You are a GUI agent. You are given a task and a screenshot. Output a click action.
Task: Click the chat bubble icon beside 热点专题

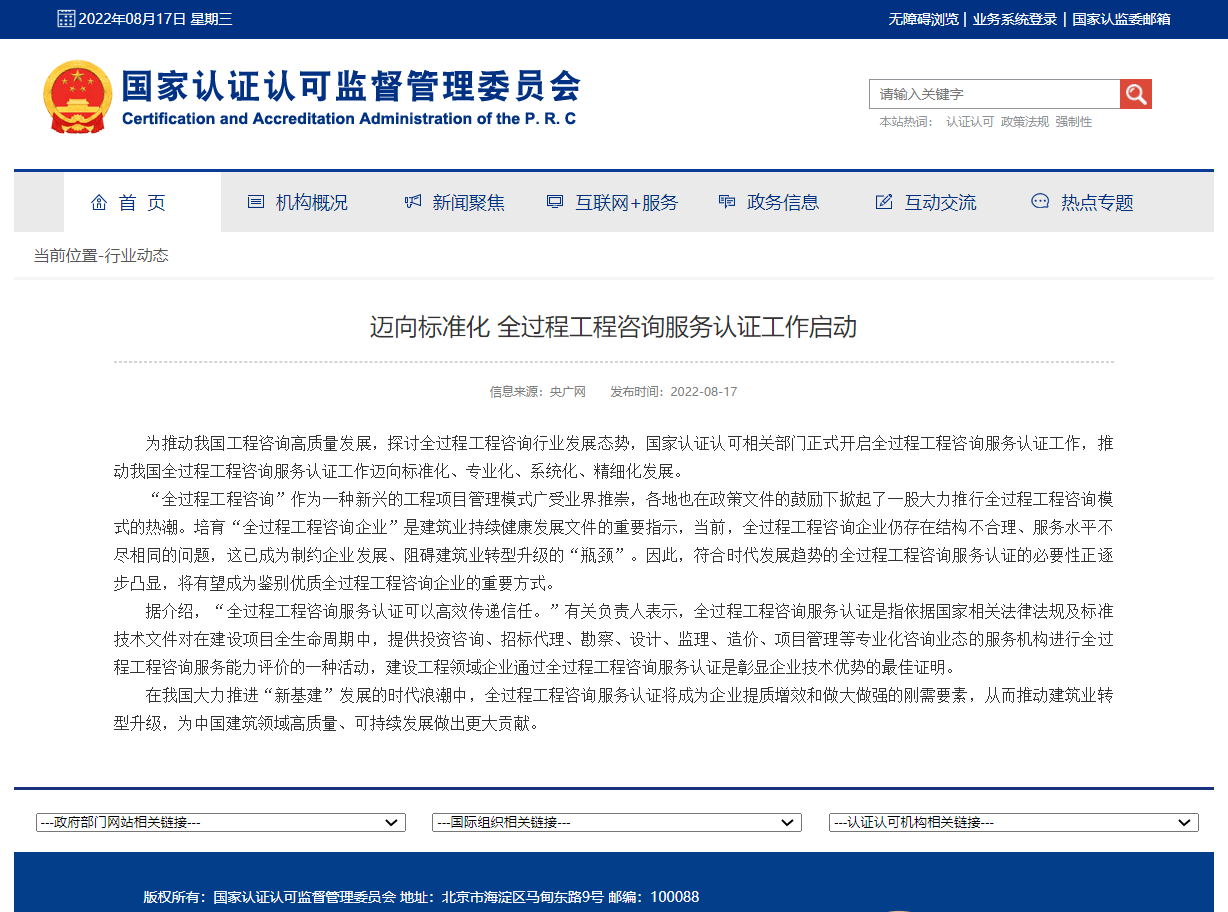[x=1040, y=202]
